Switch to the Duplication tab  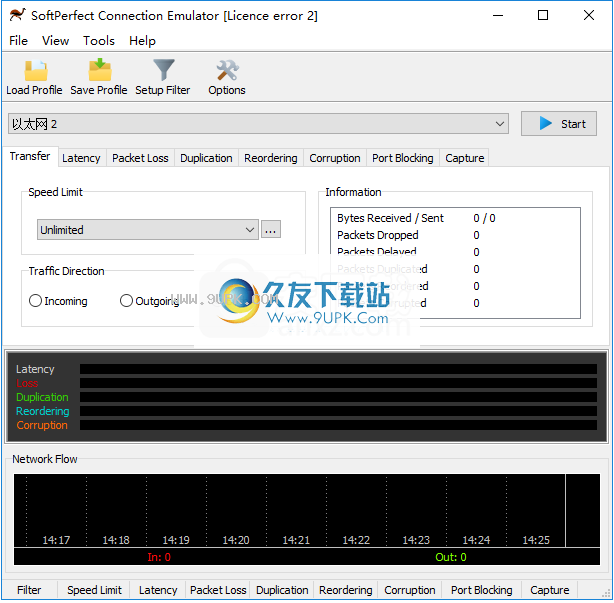click(x=206, y=158)
